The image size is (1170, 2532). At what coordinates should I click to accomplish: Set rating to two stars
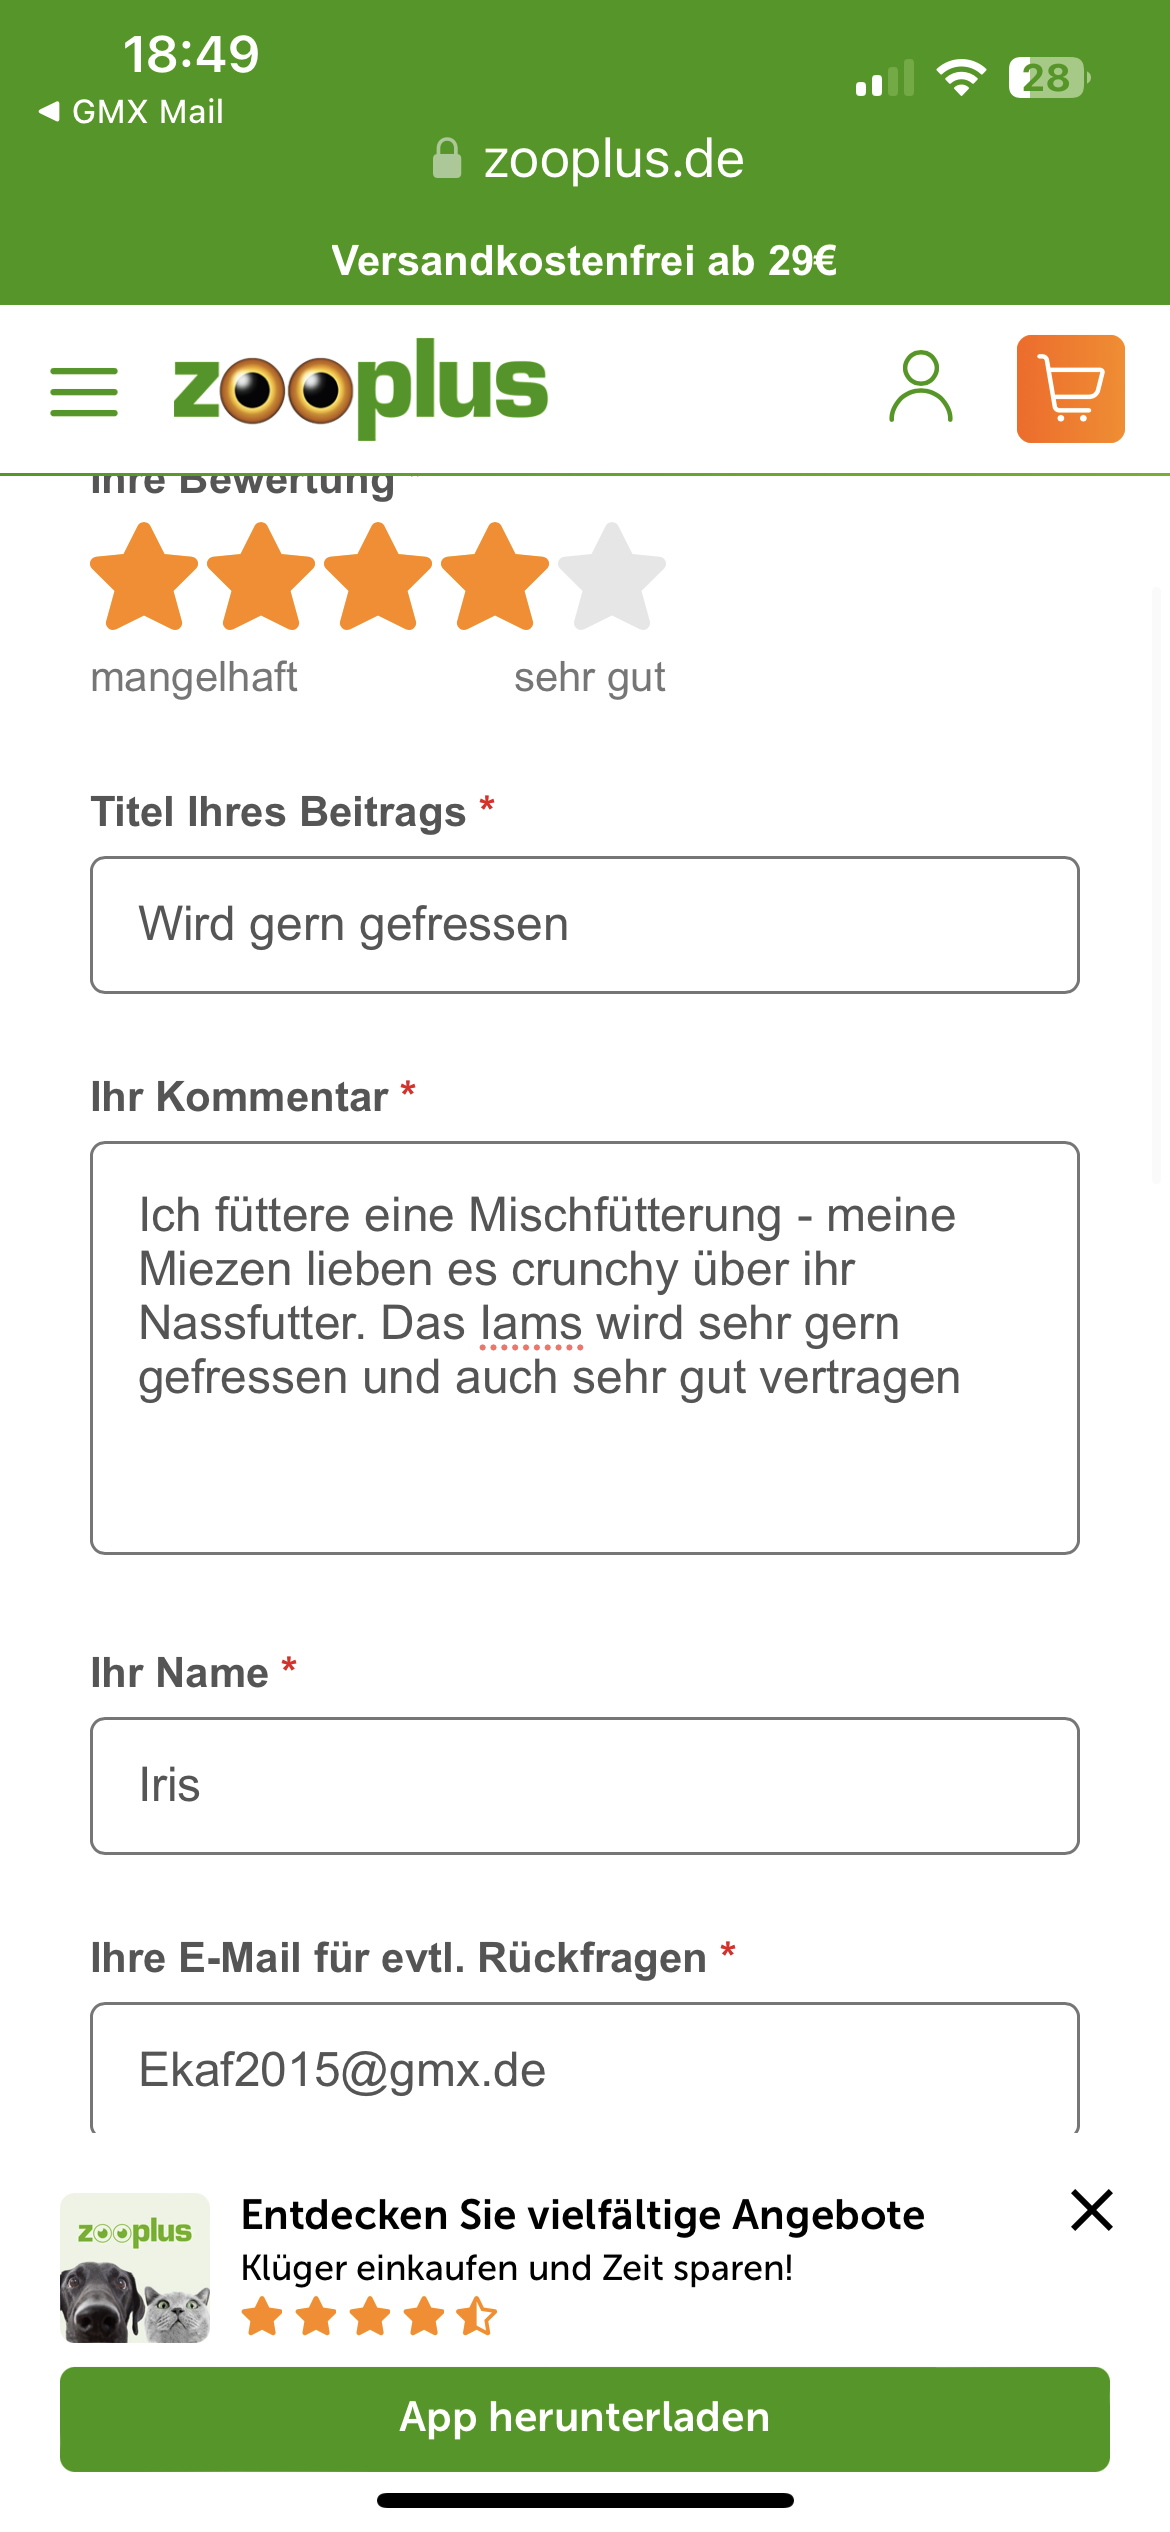click(261, 577)
